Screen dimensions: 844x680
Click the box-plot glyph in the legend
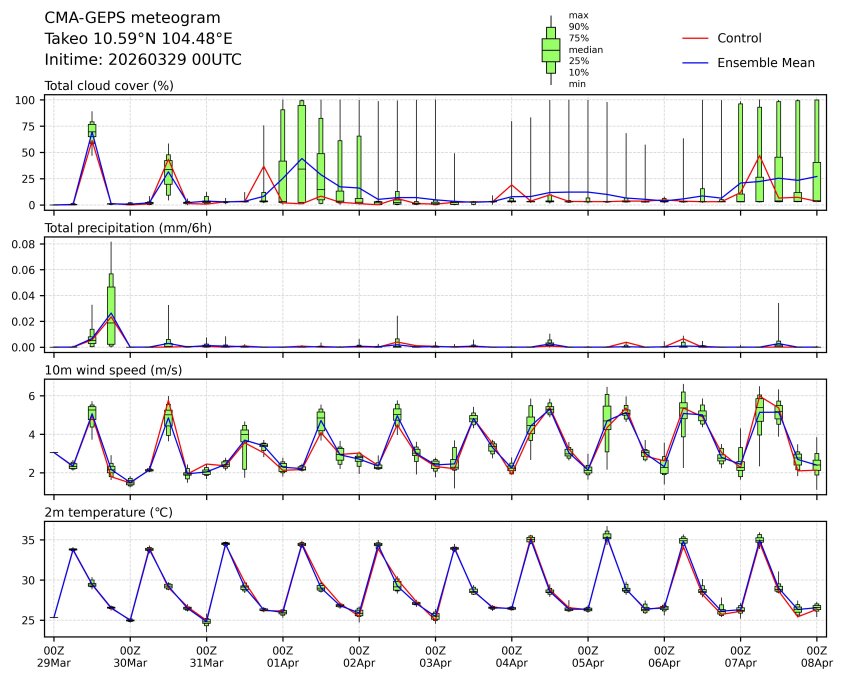[550, 49]
